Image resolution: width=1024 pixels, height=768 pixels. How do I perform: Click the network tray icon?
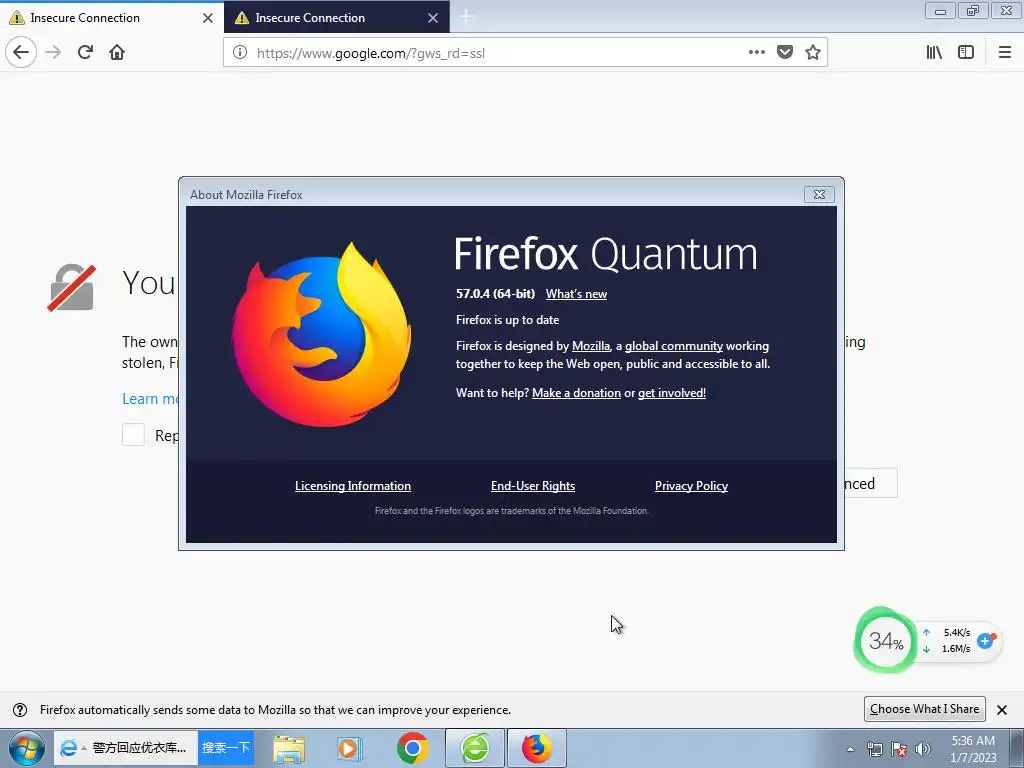(874, 749)
